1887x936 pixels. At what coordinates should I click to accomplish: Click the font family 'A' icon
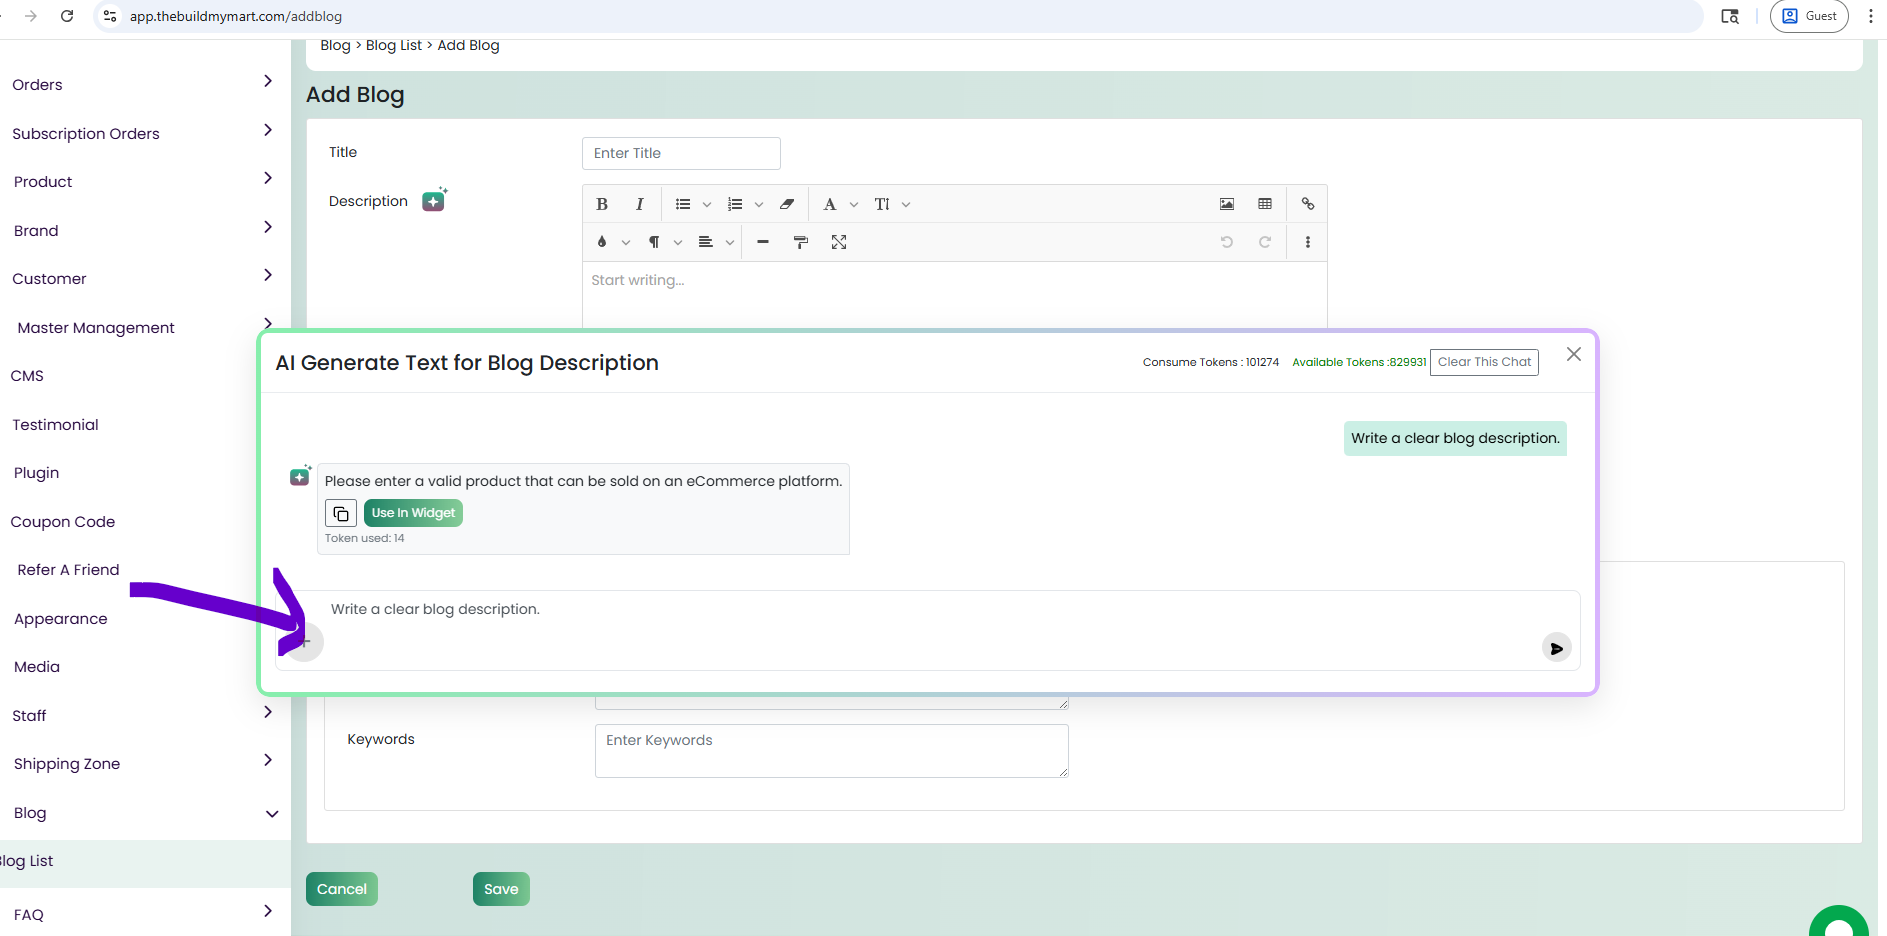pyautogui.click(x=829, y=204)
